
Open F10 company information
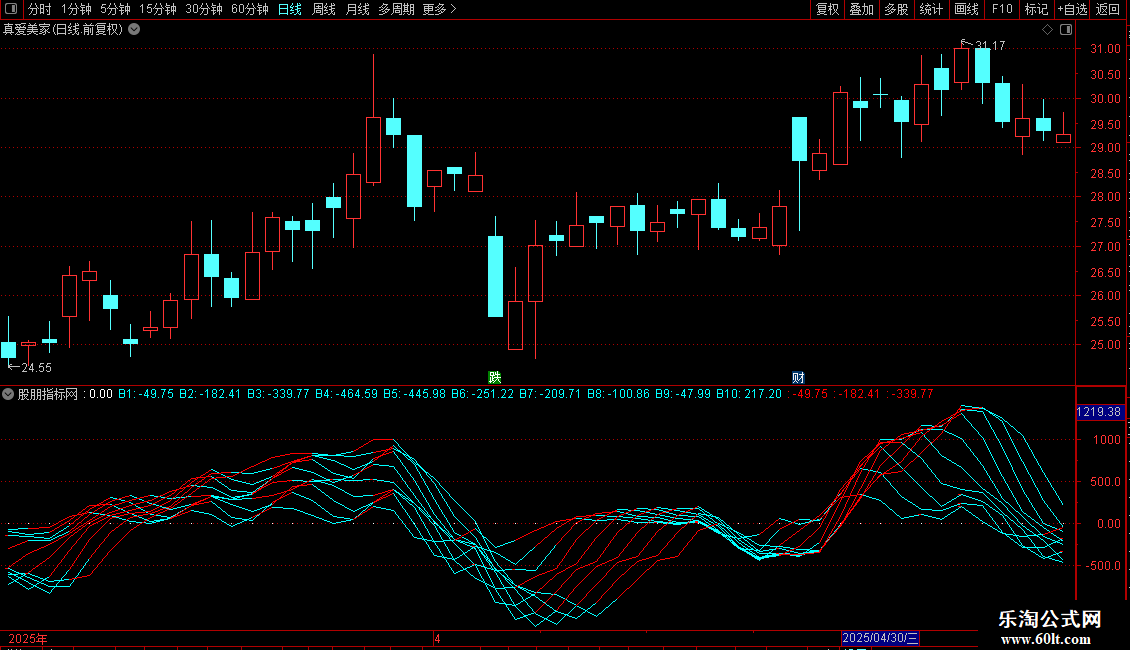pos(1002,9)
